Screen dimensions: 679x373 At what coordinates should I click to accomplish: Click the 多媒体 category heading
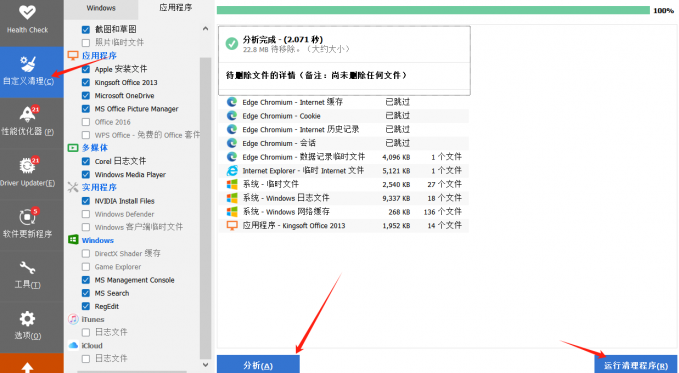point(95,148)
